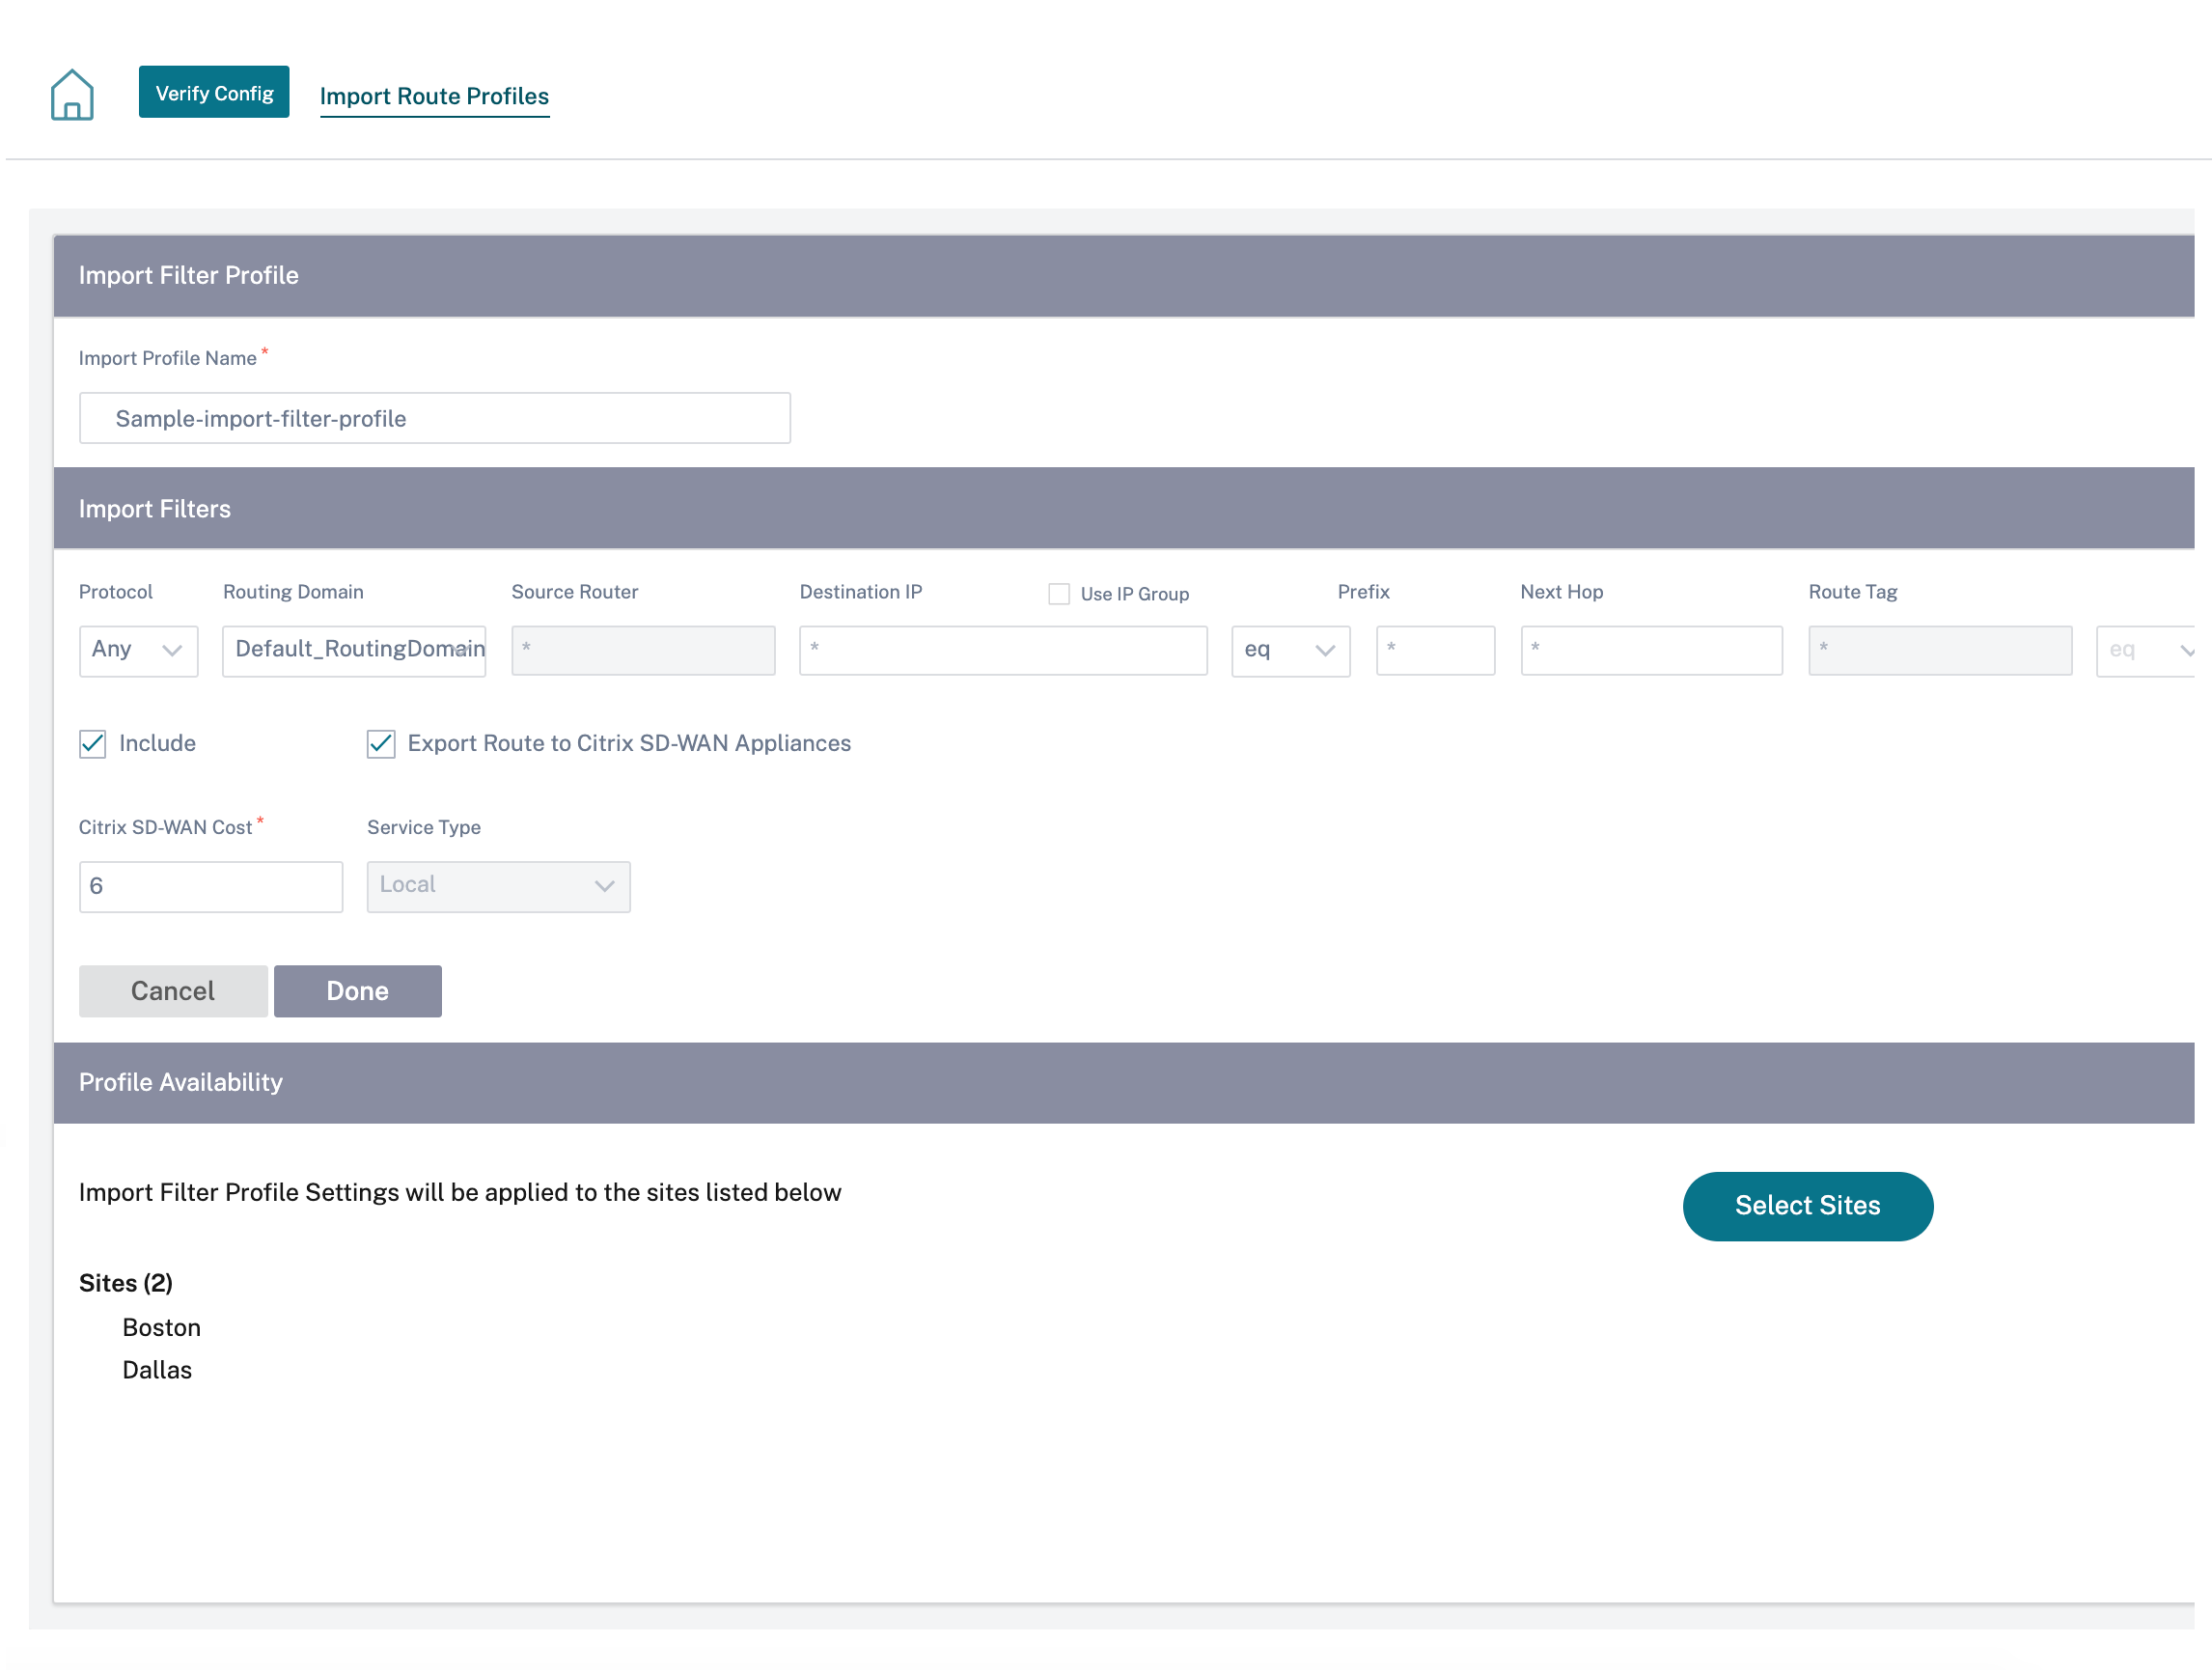Go to the Home icon
This screenshot has height=1670, width=2212.
(x=72, y=95)
